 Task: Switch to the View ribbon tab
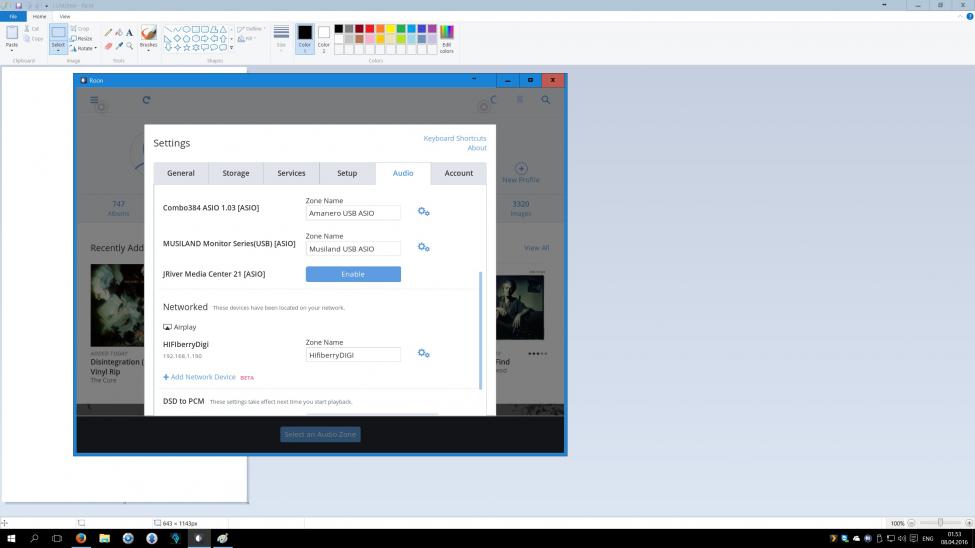tap(65, 17)
